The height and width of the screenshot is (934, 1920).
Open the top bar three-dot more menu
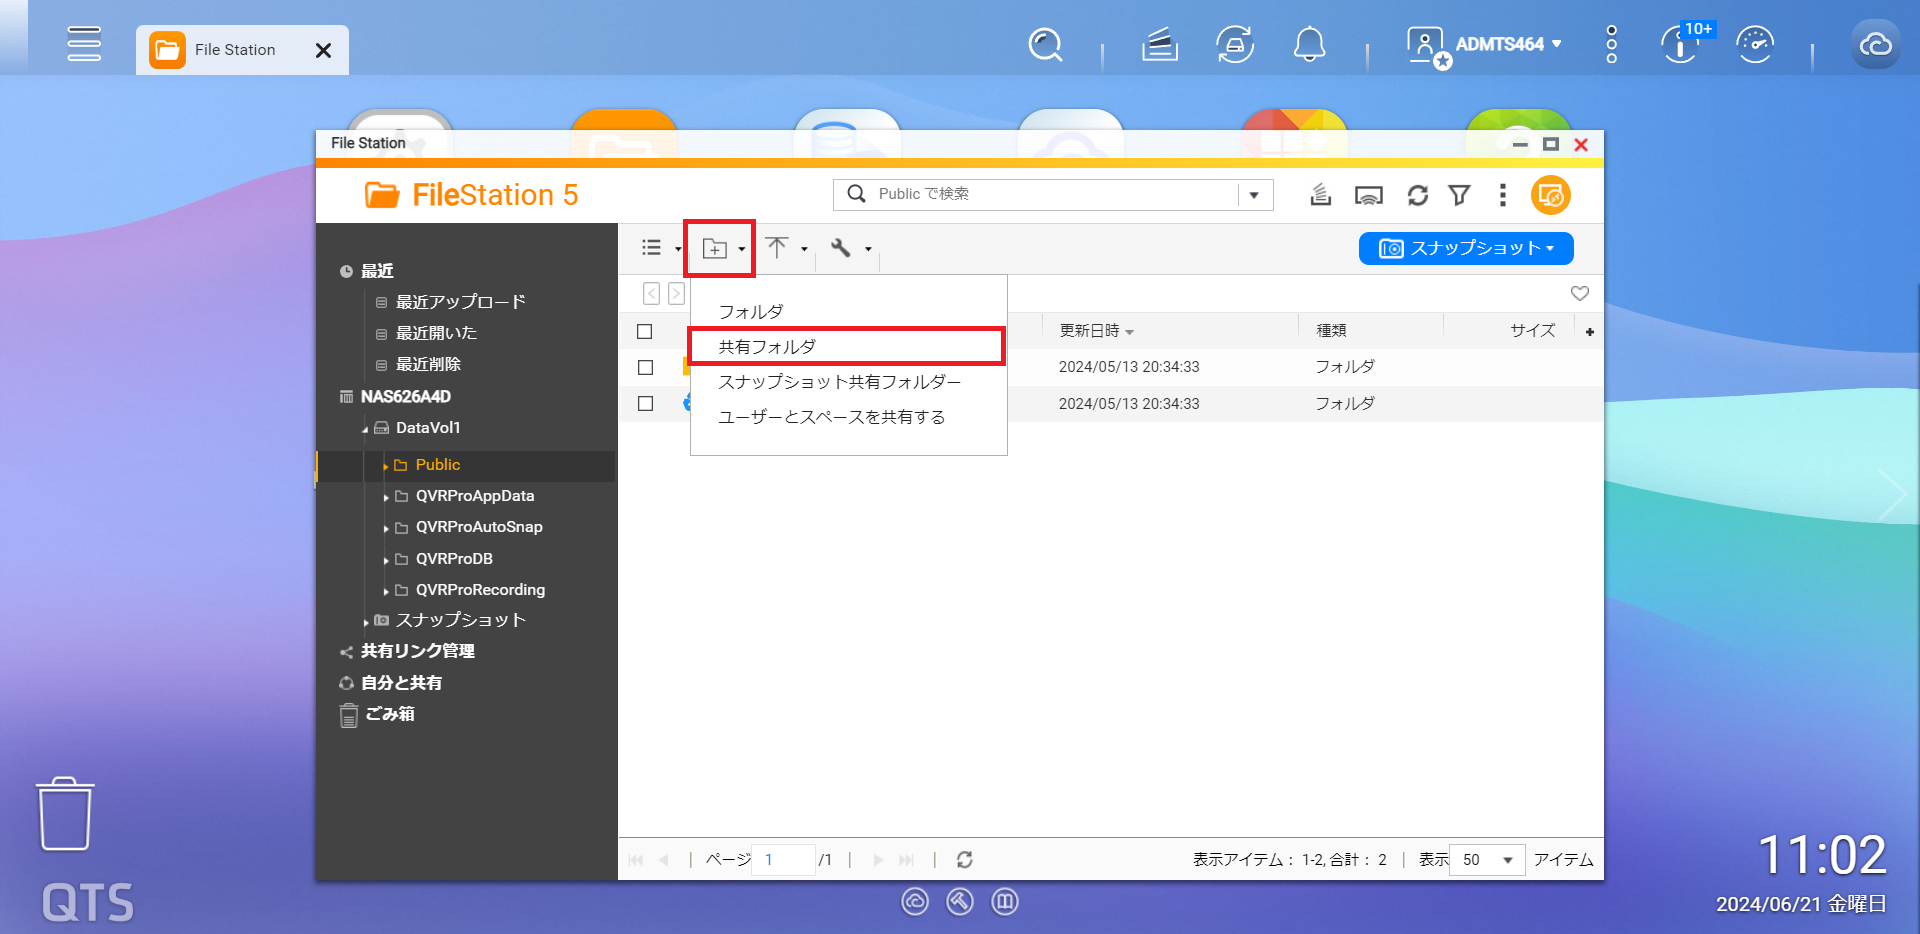click(1611, 44)
